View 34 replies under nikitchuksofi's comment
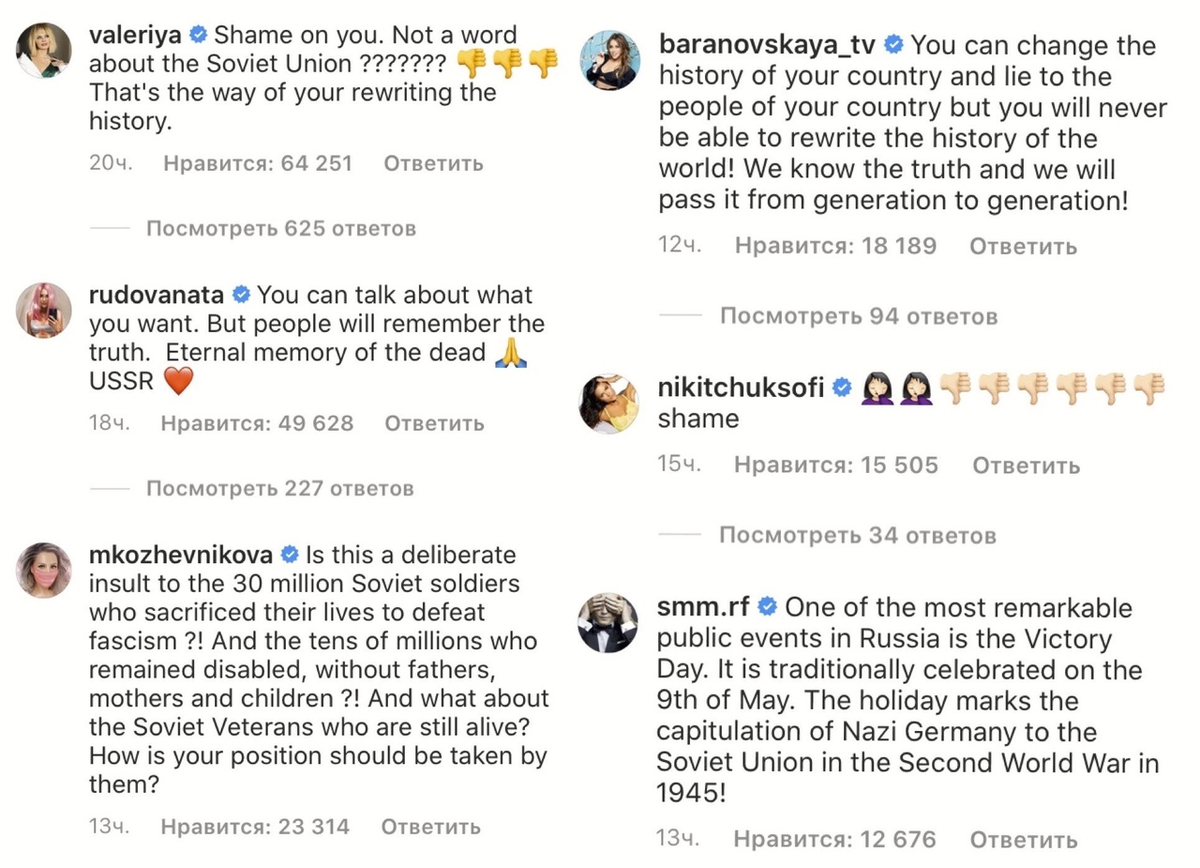The height and width of the screenshot is (868, 1200). coord(857,536)
